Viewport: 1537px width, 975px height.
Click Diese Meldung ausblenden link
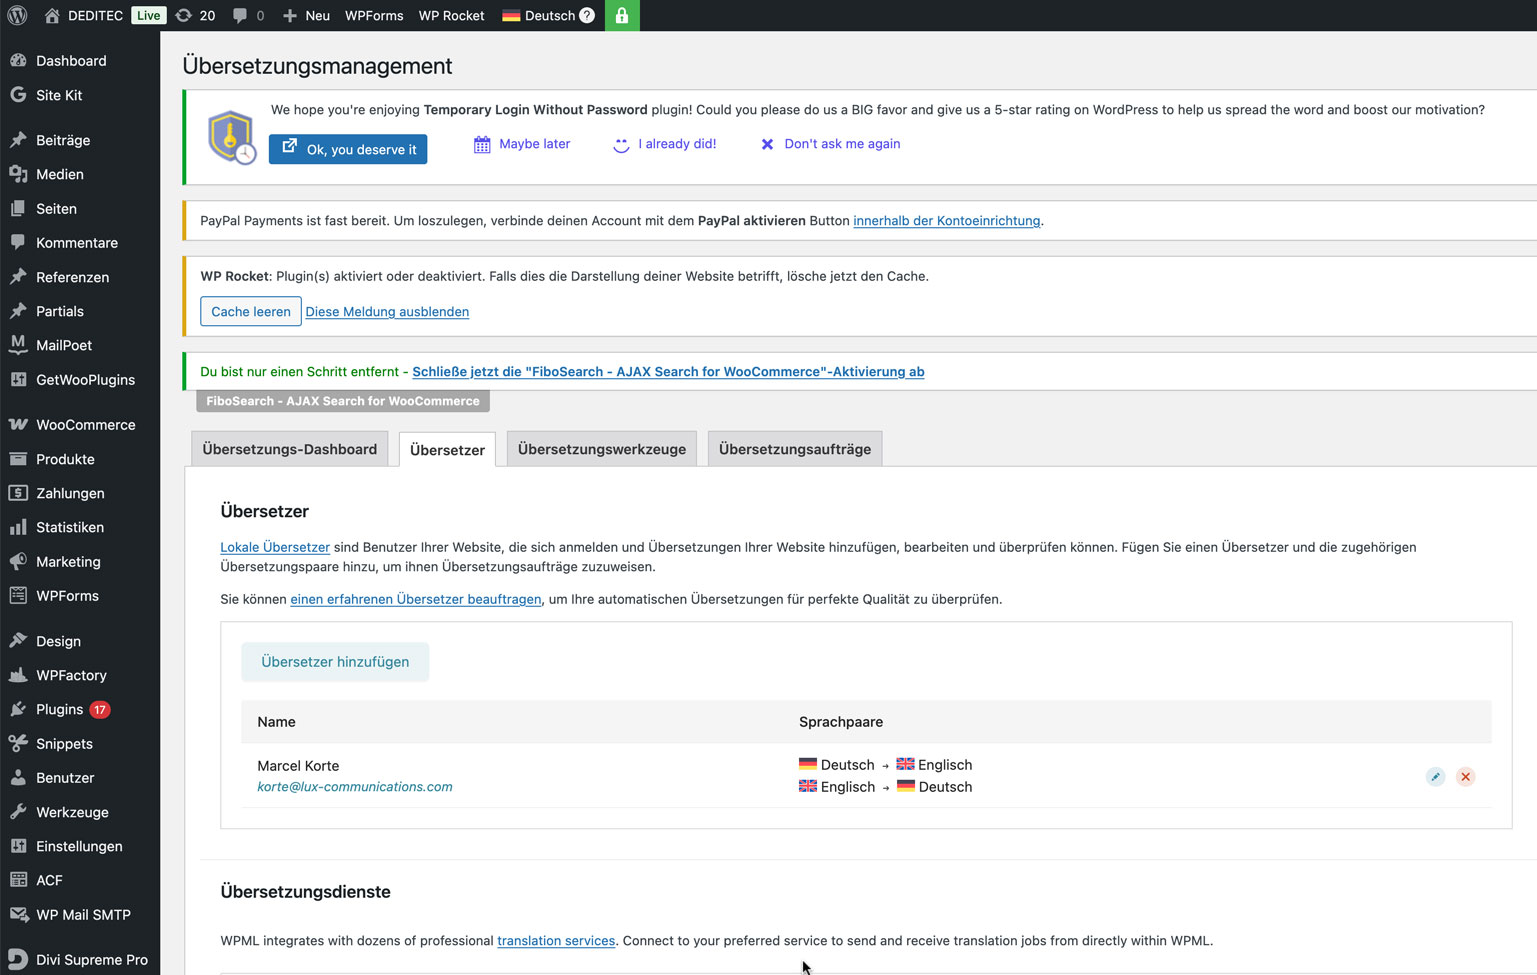pos(387,312)
